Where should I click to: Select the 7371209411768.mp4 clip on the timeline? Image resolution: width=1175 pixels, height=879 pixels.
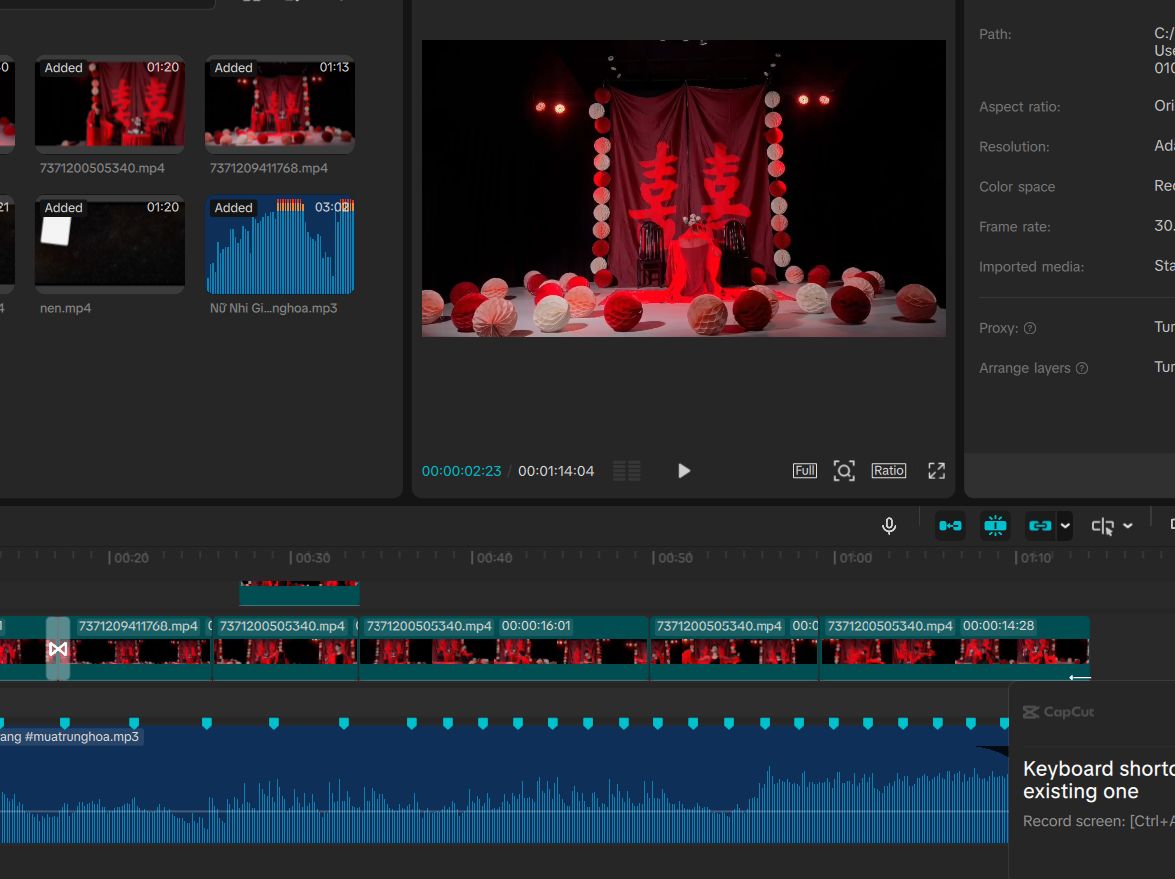pyautogui.click(x=141, y=648)
